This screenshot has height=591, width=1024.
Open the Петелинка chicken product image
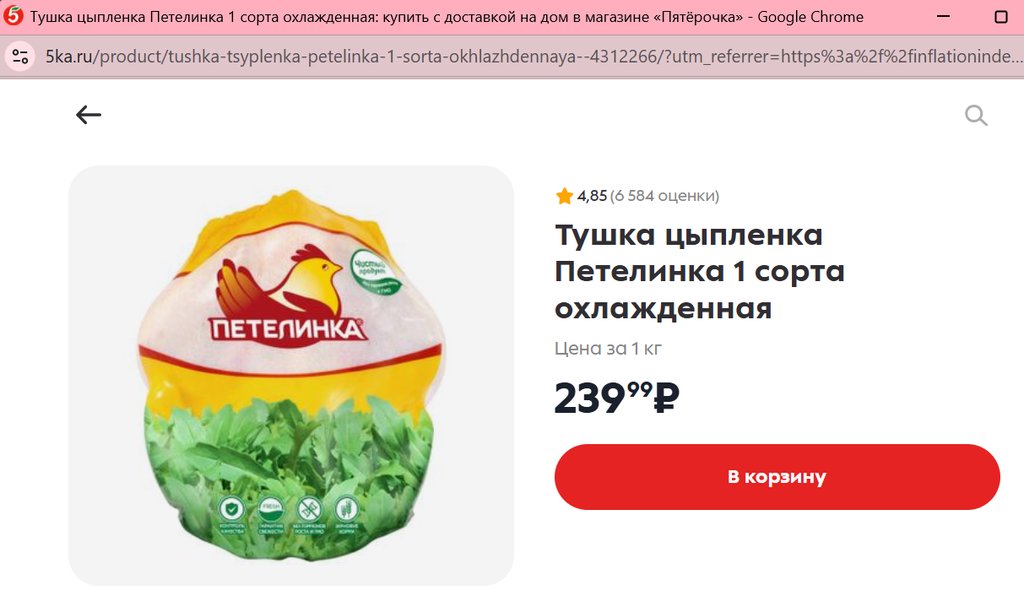[291, 375]
